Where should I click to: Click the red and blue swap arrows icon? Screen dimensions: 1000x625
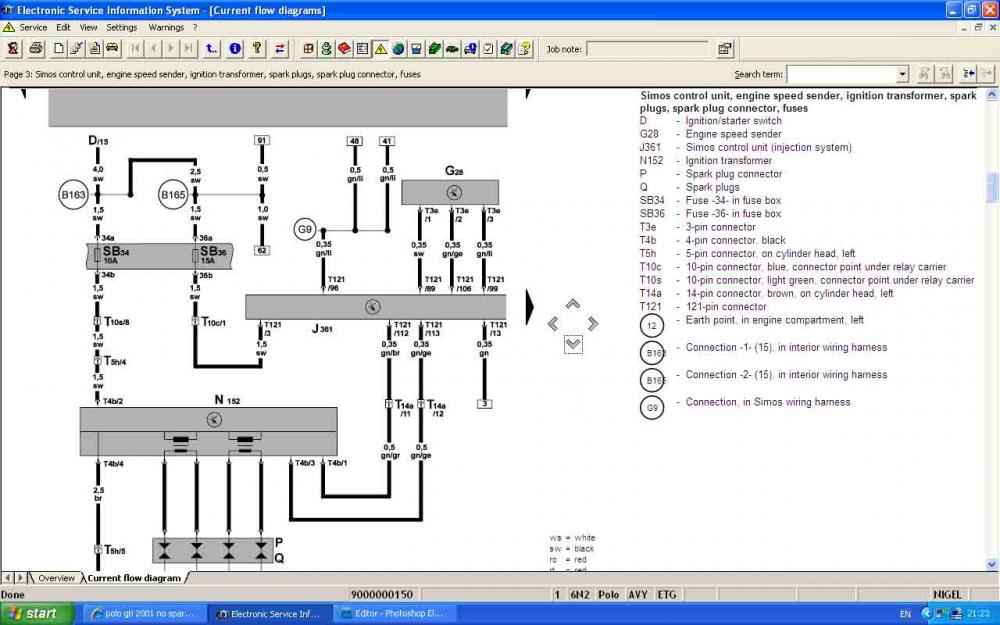pos(279,48)
